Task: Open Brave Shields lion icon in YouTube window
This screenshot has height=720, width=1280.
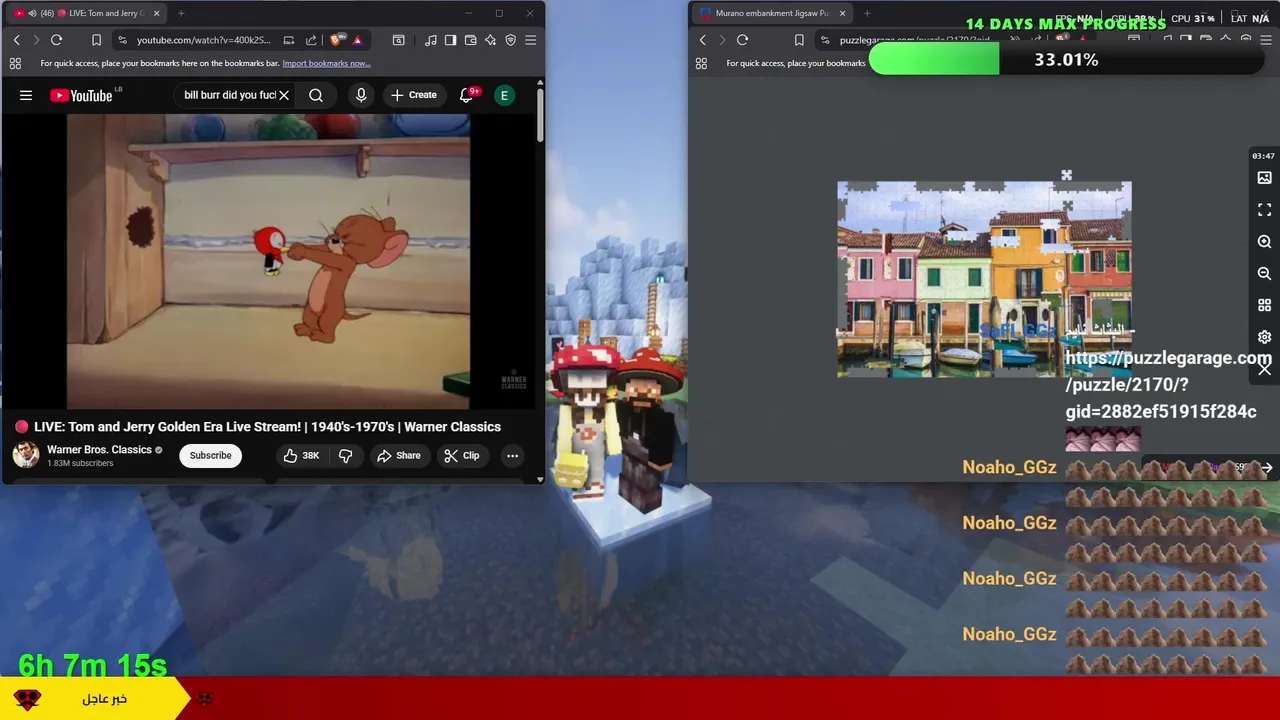Action: point(335,40)
